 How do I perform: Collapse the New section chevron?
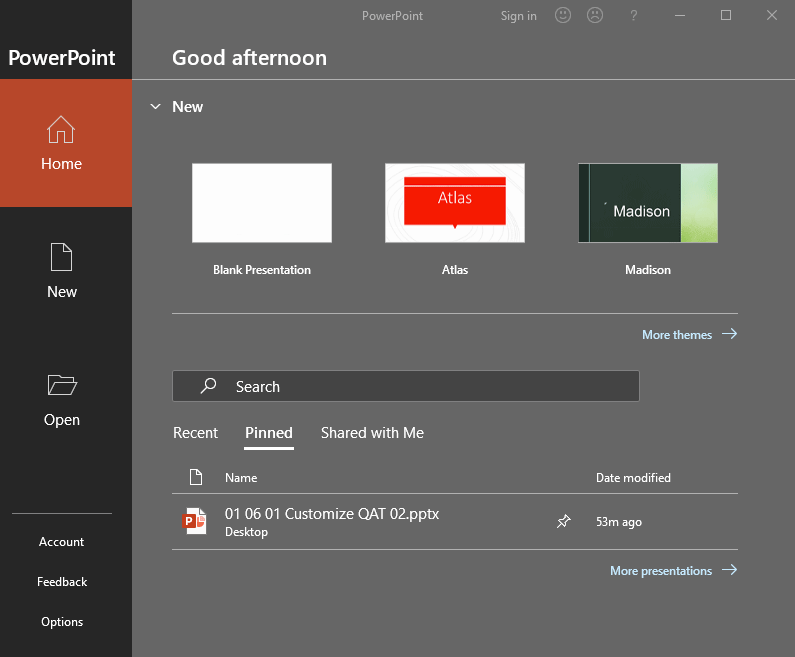pos(155,106)
